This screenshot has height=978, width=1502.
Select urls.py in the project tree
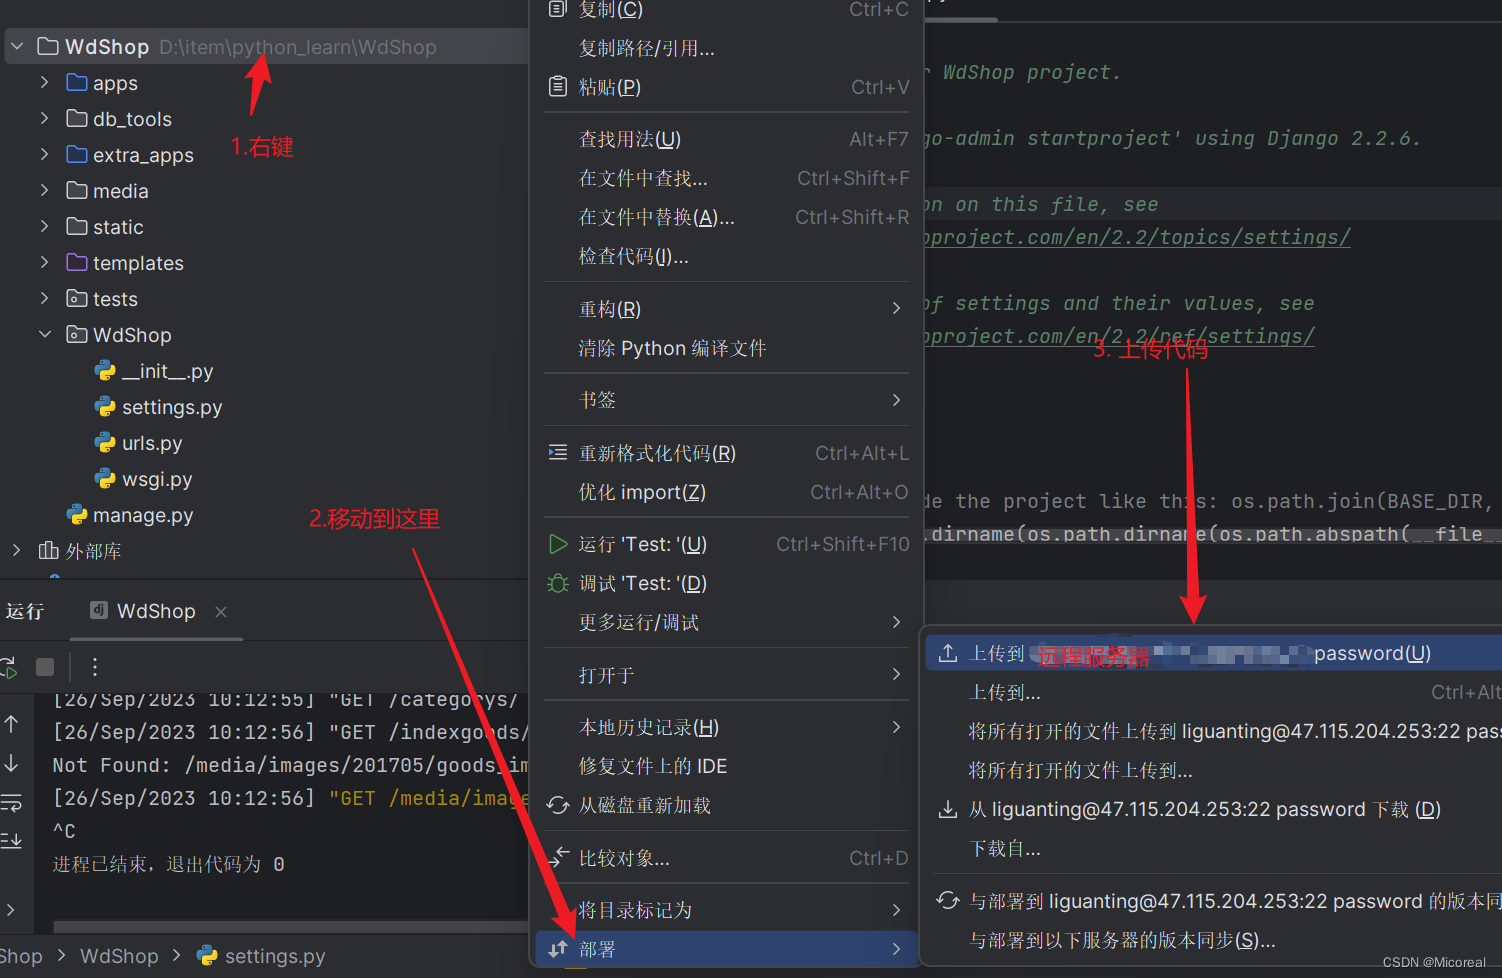coord(152,443)
